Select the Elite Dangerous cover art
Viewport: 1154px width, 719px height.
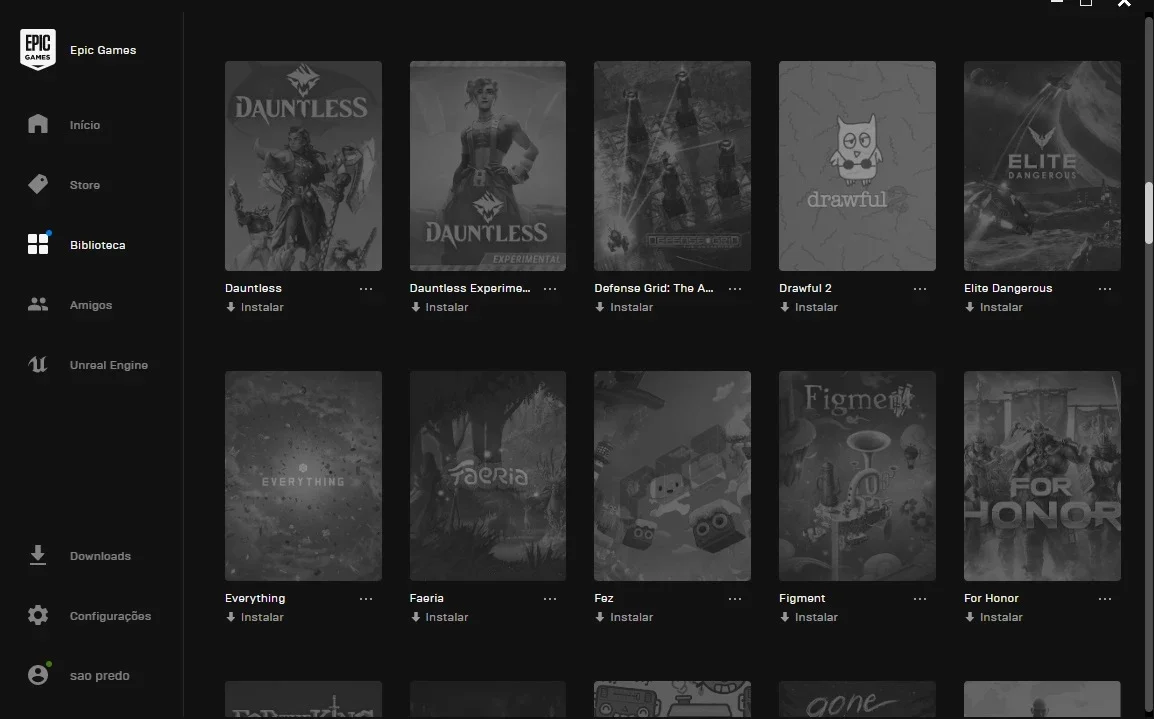pyautogui.click(x=1042, y=166)
